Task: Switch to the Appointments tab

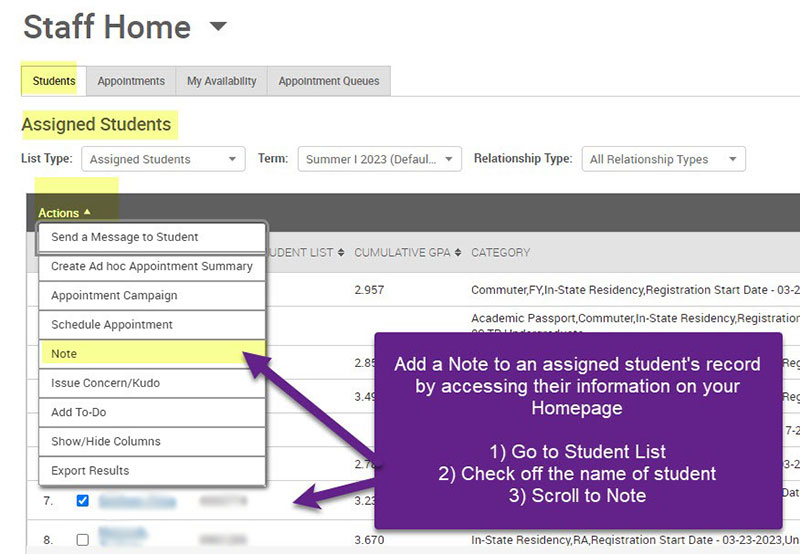Action: pos(130,81)
